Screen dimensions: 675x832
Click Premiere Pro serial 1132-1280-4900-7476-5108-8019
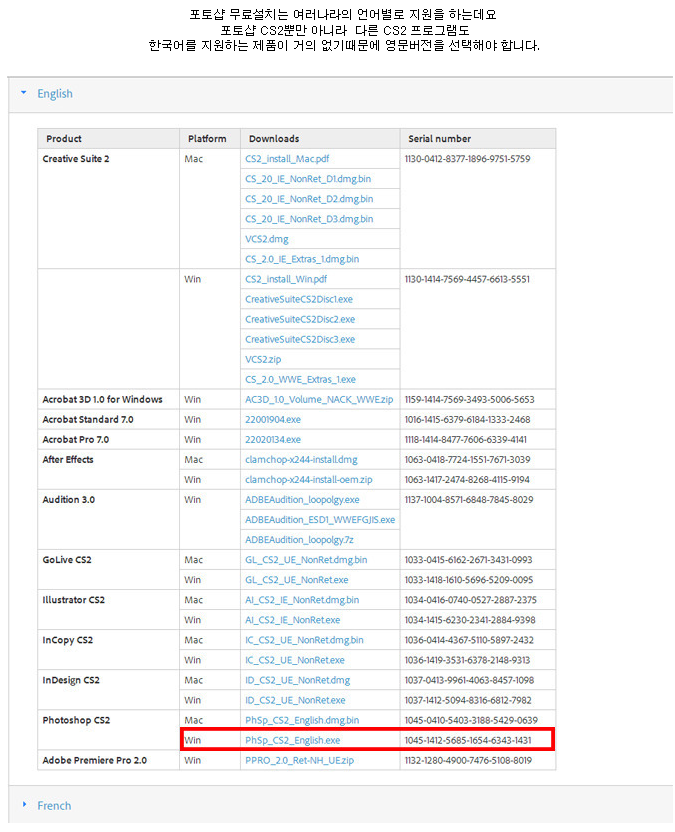coord(468,761)
